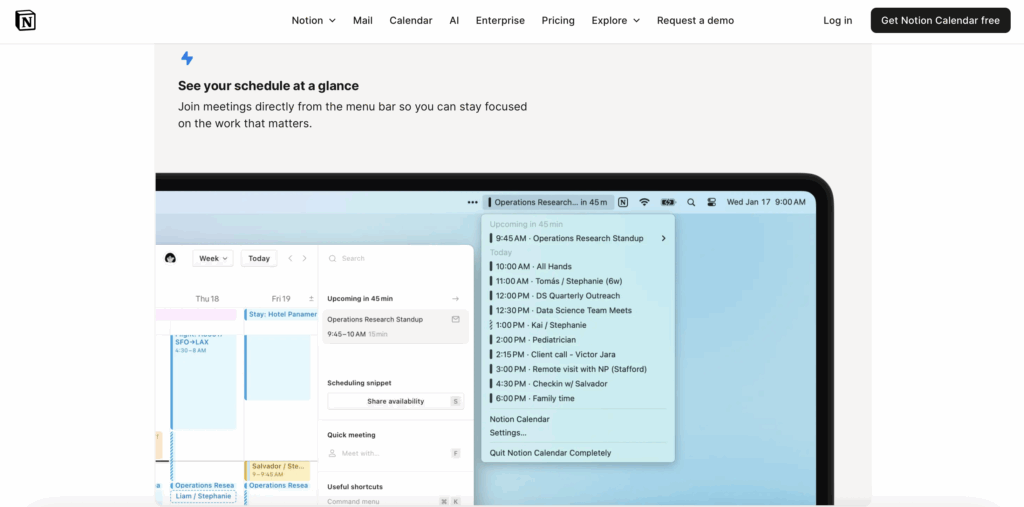Select 6:00 PM Family time entry
This screenshot has width=1024, height=507.
click(x=578, y=398)
